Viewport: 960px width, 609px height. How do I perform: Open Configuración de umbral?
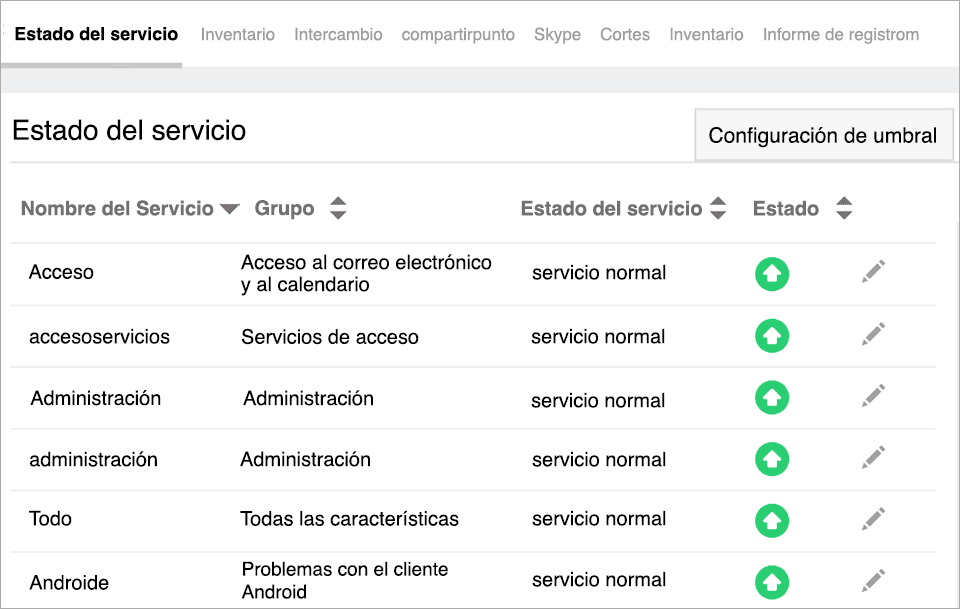click(823, 134)
